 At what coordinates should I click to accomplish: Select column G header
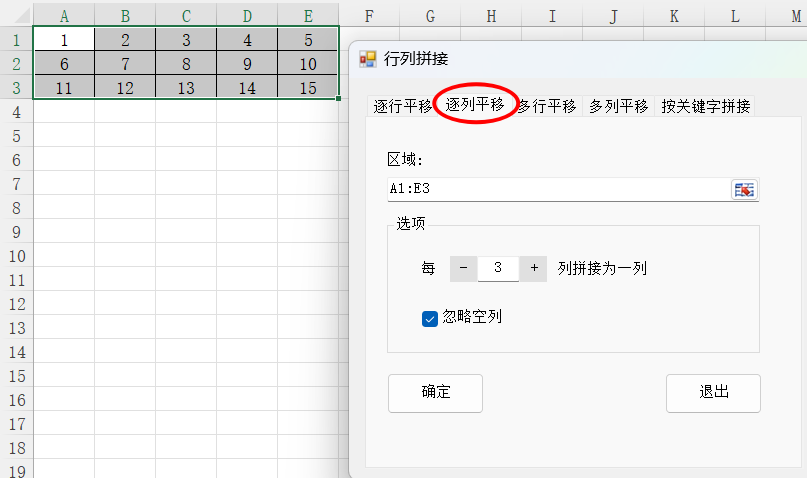[430, 15]
